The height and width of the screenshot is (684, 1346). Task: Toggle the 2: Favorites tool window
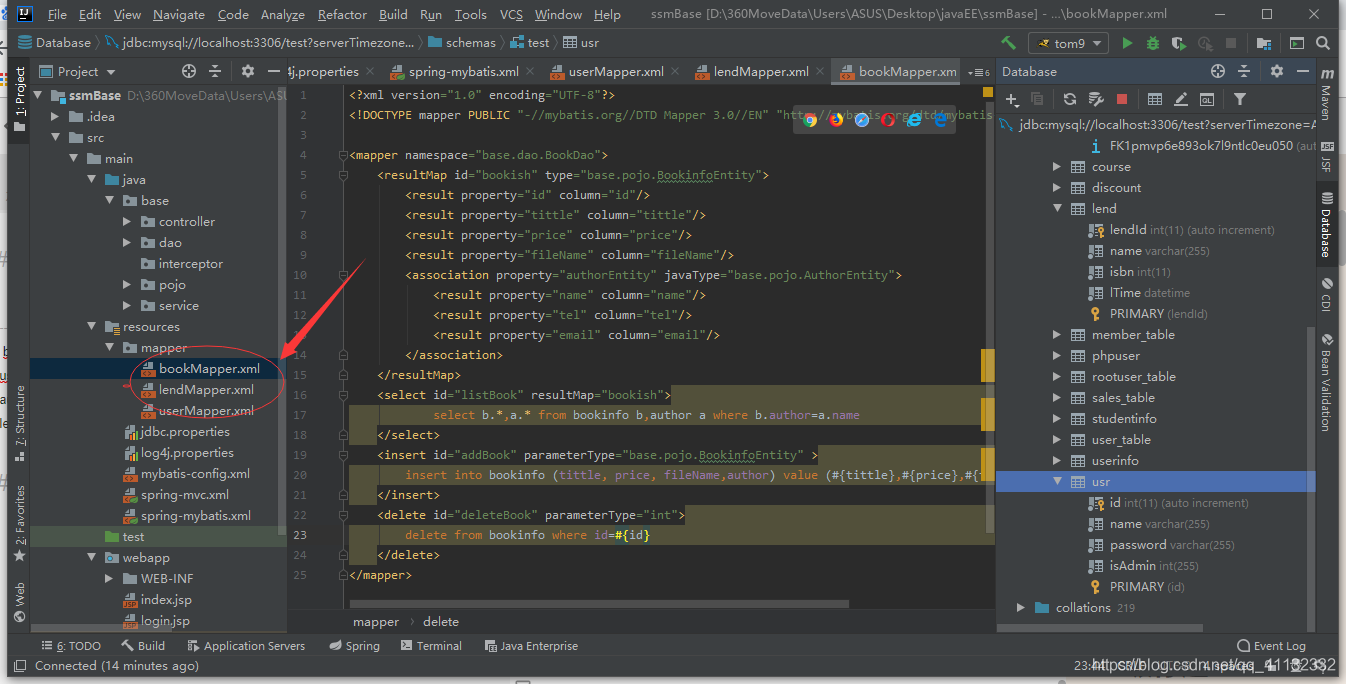click(x=19, y=523)
